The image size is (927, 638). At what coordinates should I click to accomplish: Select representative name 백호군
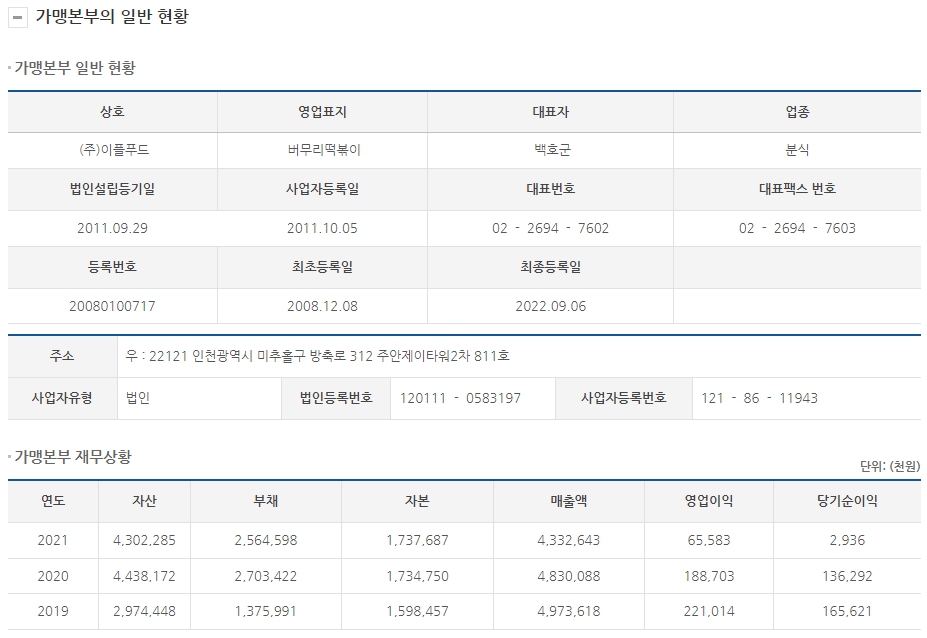(552, 150)
